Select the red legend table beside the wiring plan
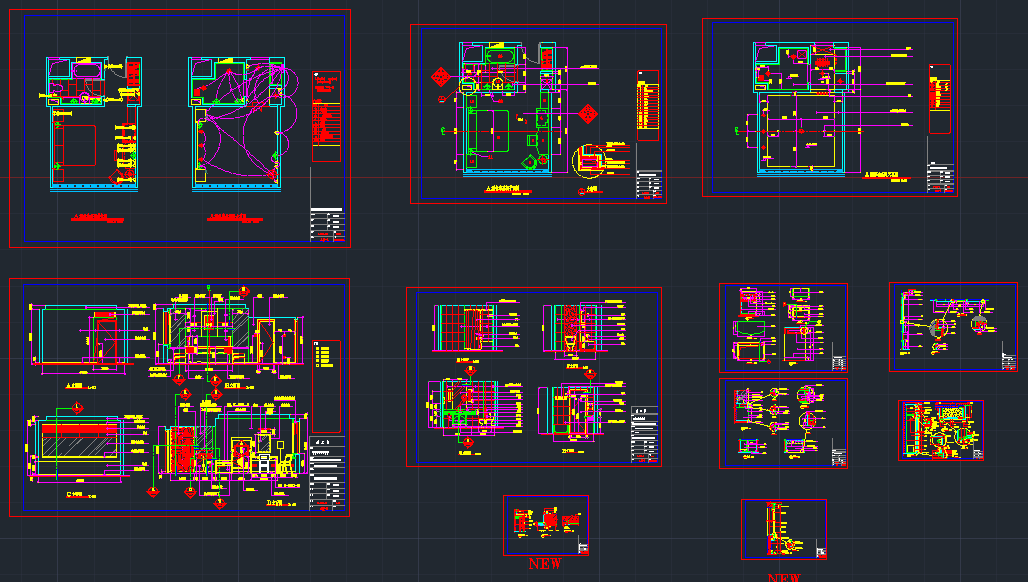 tap(326, 116)
